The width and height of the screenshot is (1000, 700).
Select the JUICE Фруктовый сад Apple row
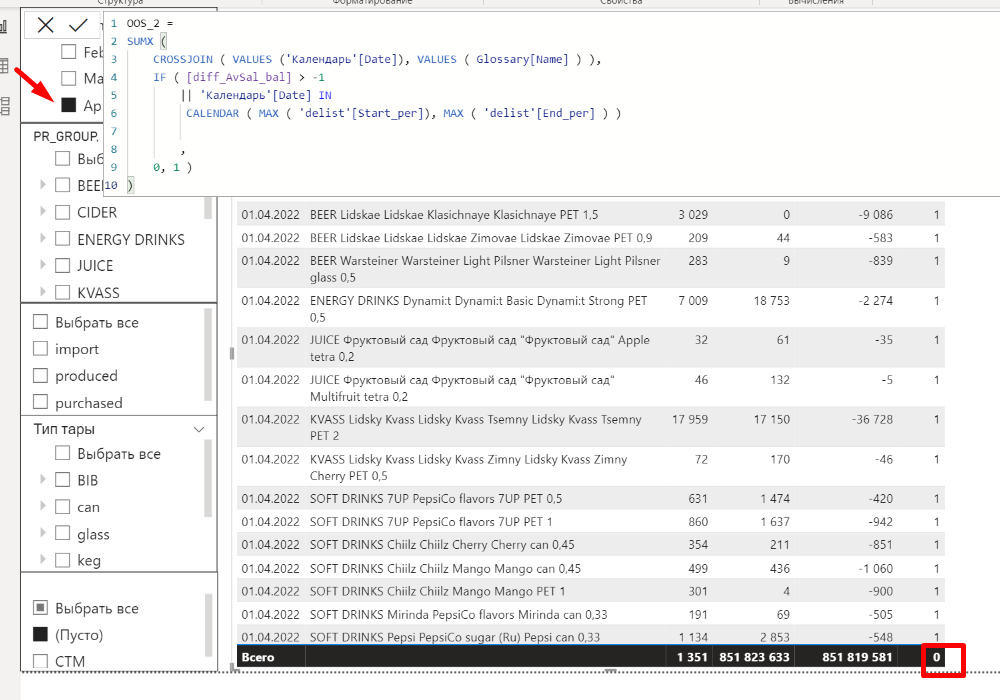(591, 348)
